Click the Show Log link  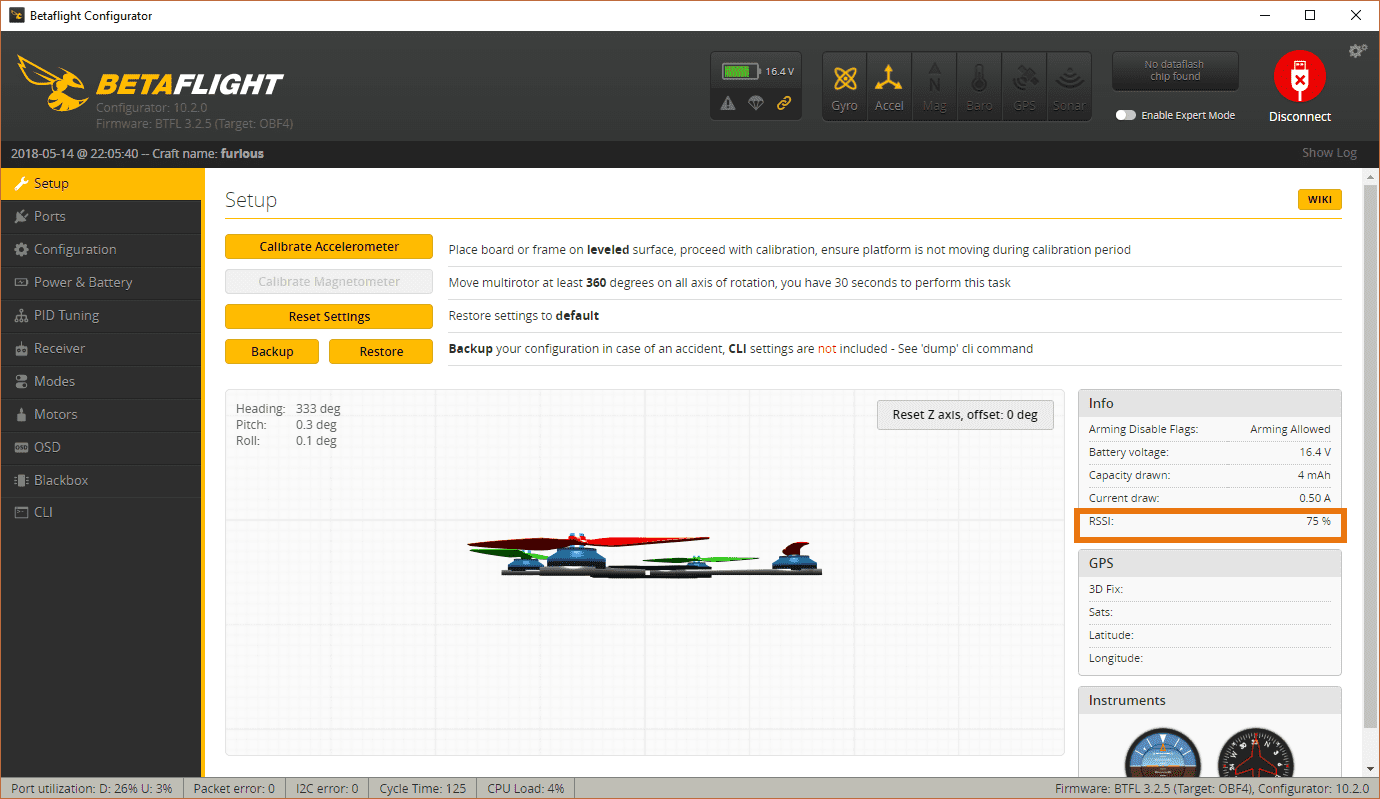point(1329,153)
